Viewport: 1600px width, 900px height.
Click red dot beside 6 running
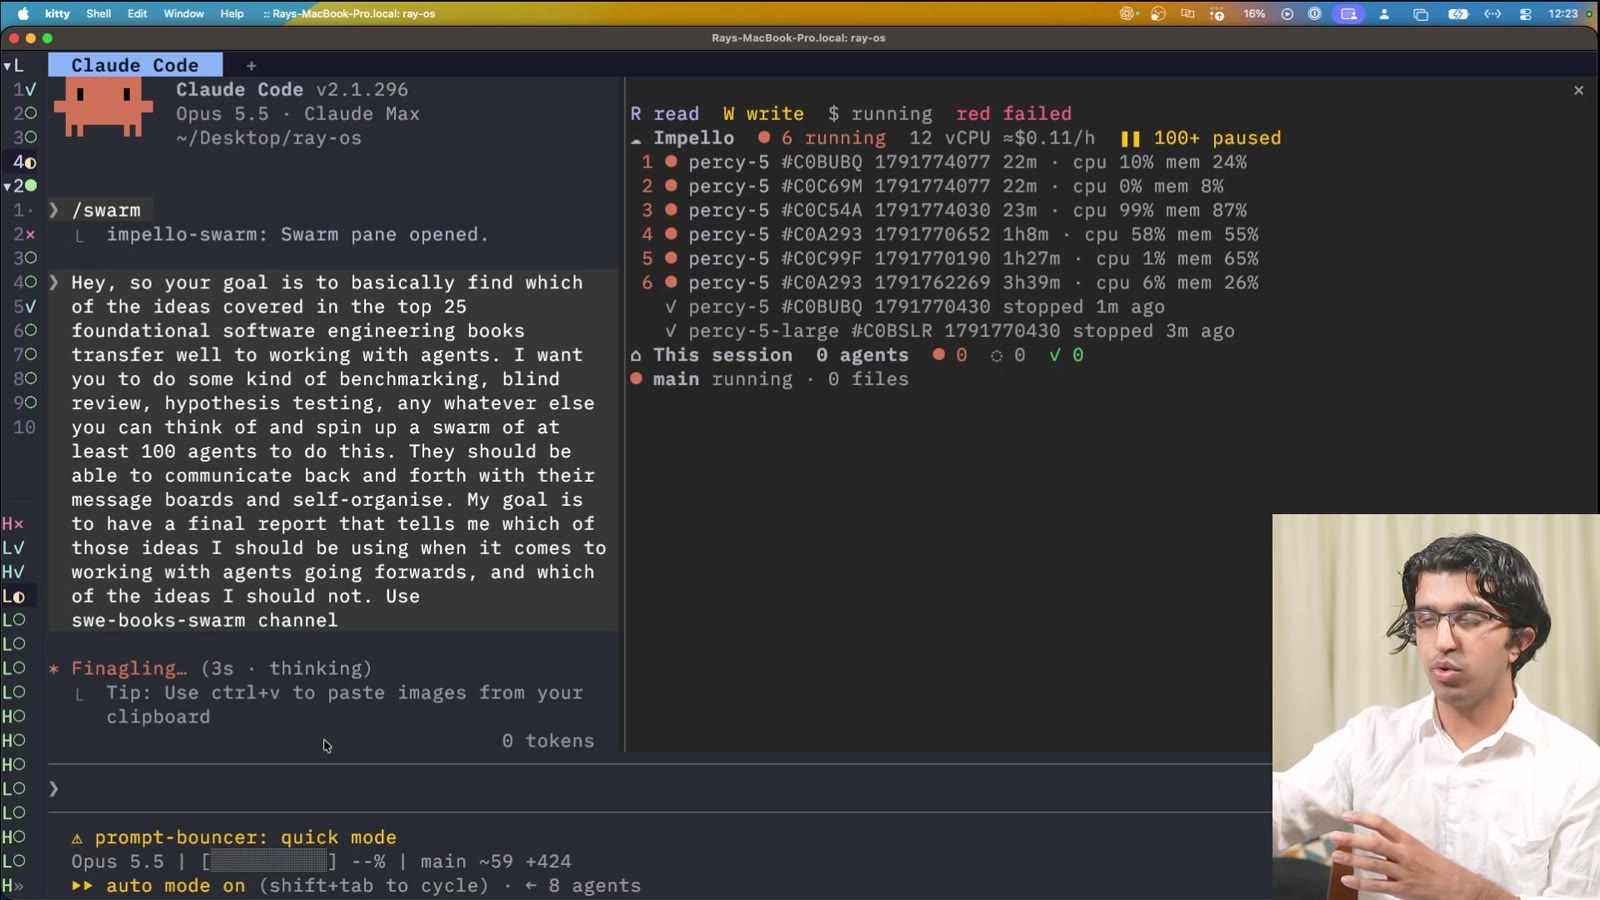coord(764,137)
